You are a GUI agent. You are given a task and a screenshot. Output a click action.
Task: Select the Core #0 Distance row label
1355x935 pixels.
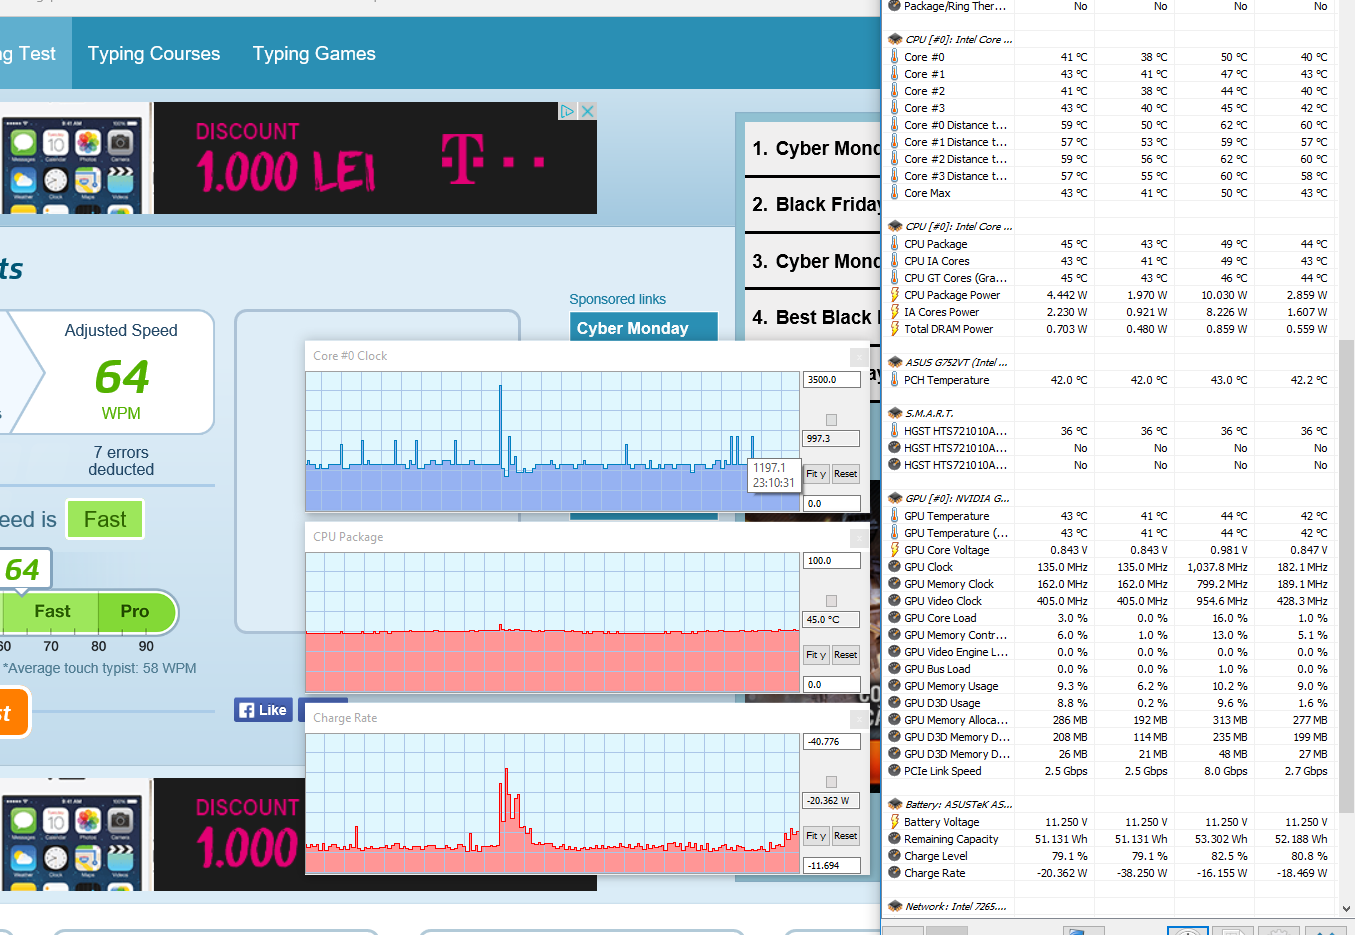tap(955, 125)
